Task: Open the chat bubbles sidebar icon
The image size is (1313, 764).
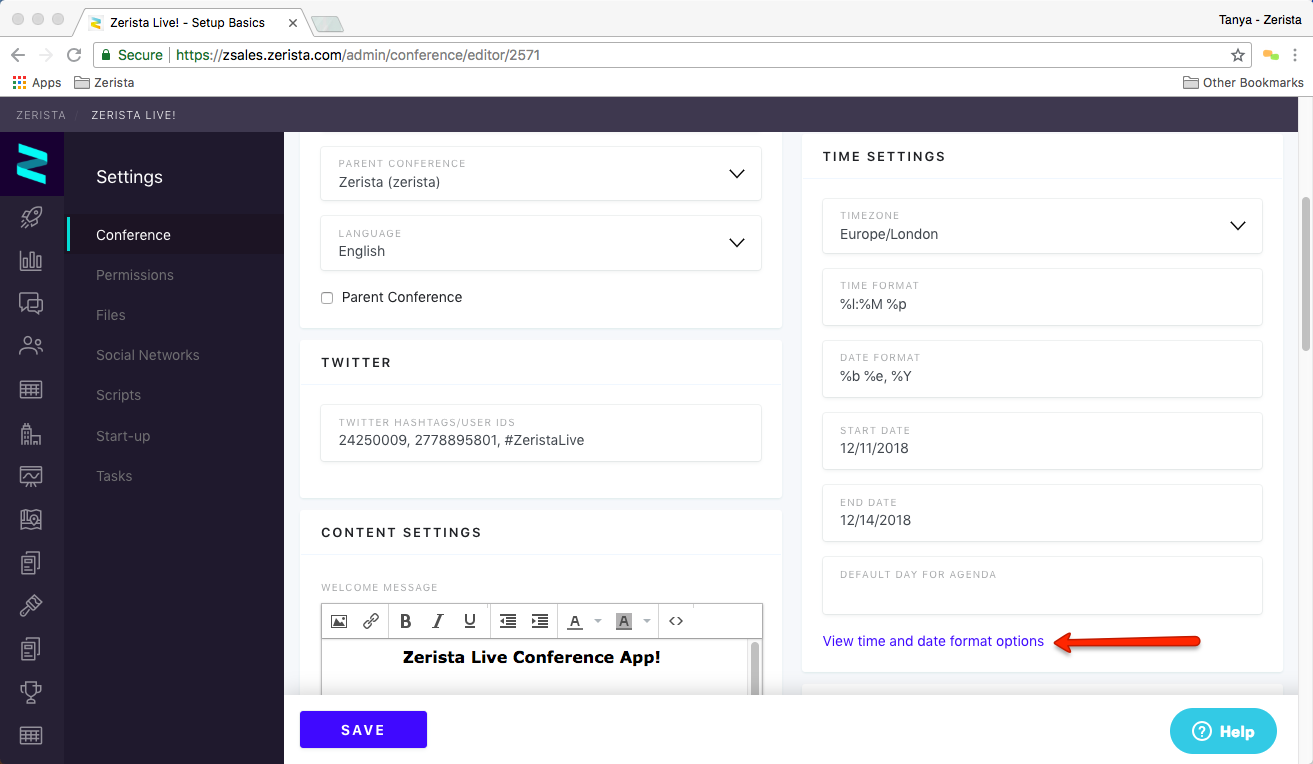Action: tap(31, 303)
